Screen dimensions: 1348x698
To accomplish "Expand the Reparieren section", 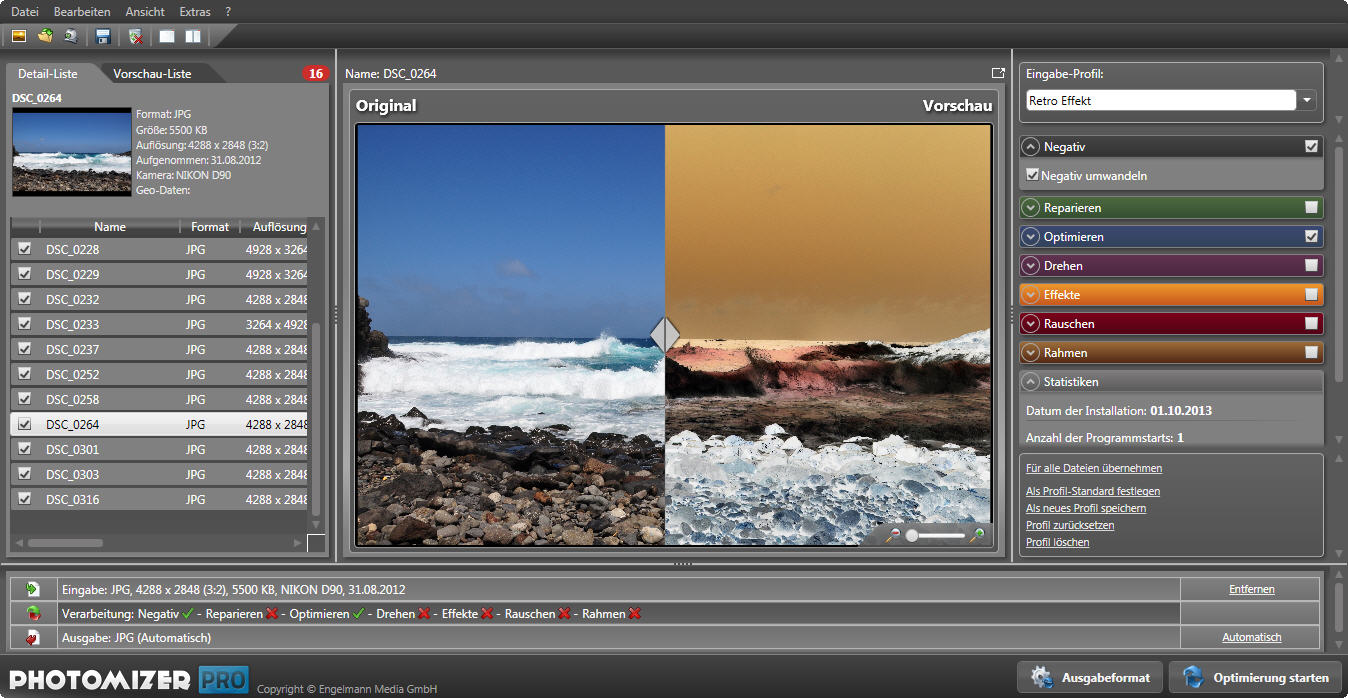I will [x=1030, y=208].
